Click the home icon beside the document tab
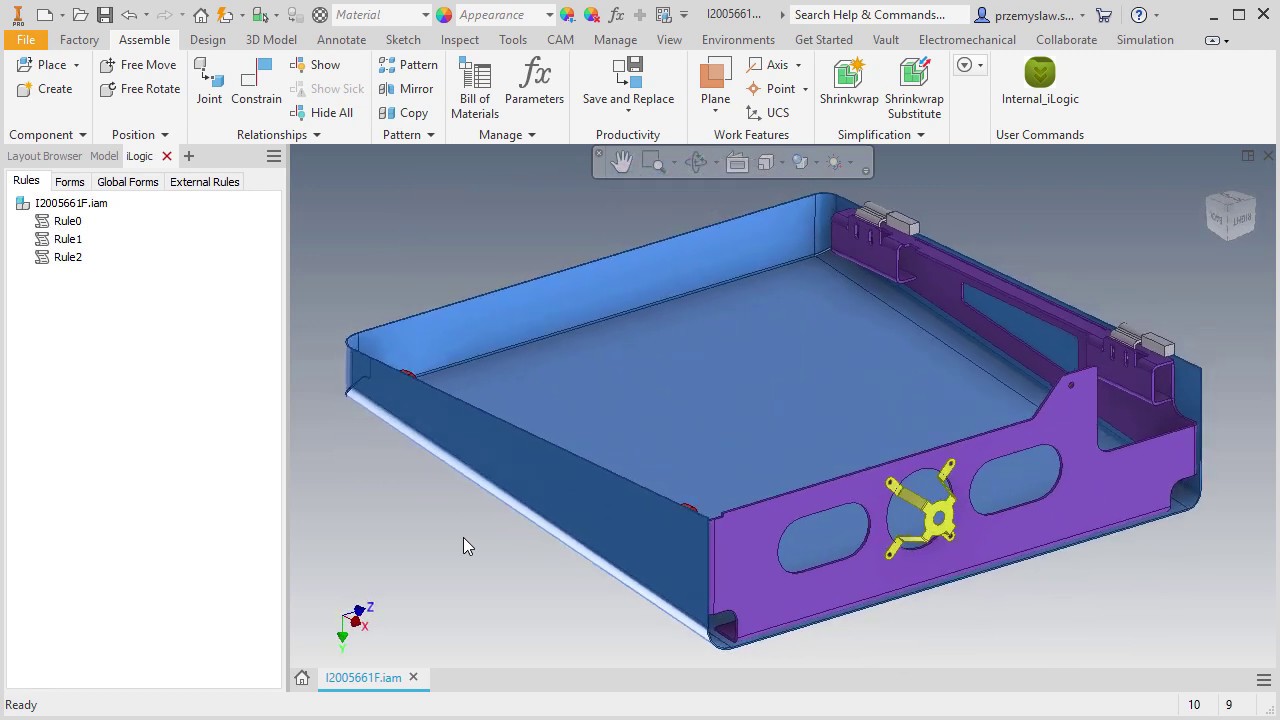Viewport: 1280px width, 720px height. (302, 678)
